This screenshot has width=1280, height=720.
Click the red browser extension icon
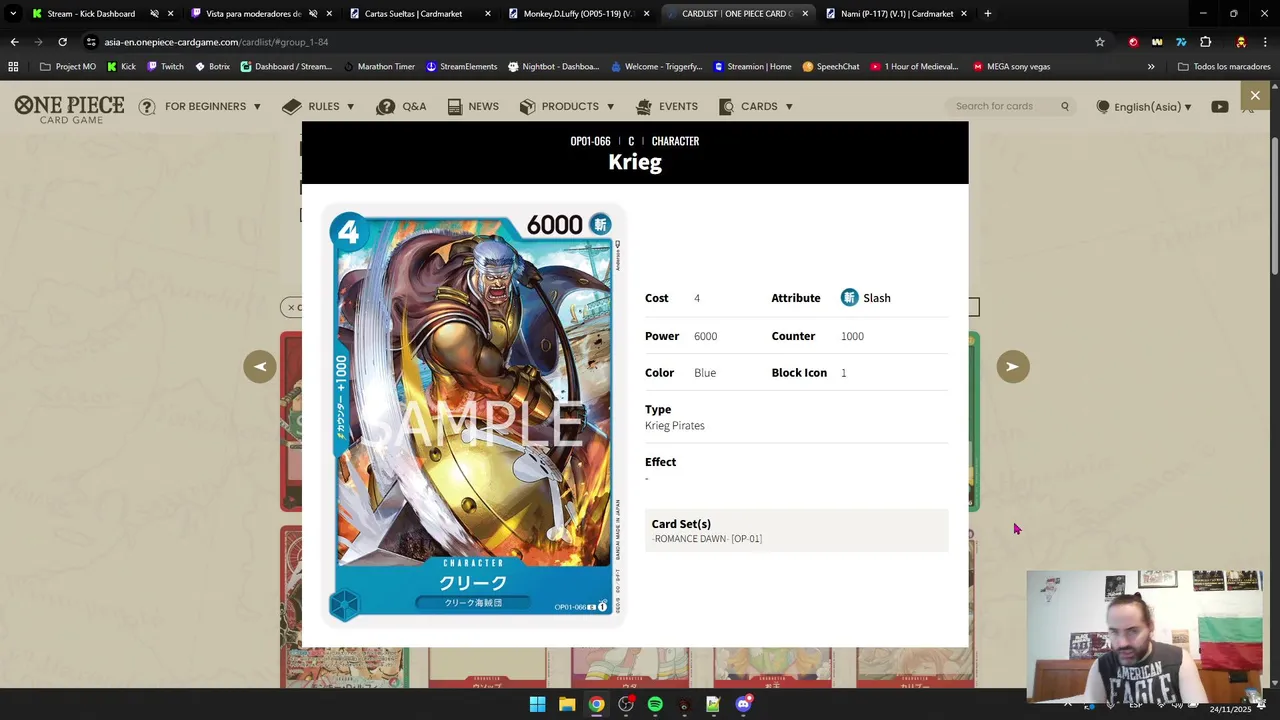(x=1133, y=42)
